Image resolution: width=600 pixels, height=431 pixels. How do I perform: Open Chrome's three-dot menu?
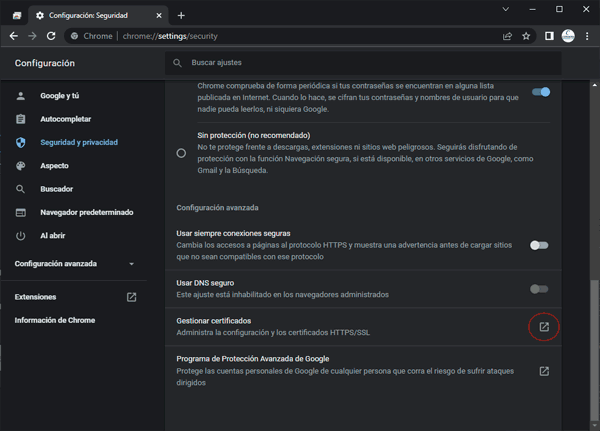coord(587,36)
